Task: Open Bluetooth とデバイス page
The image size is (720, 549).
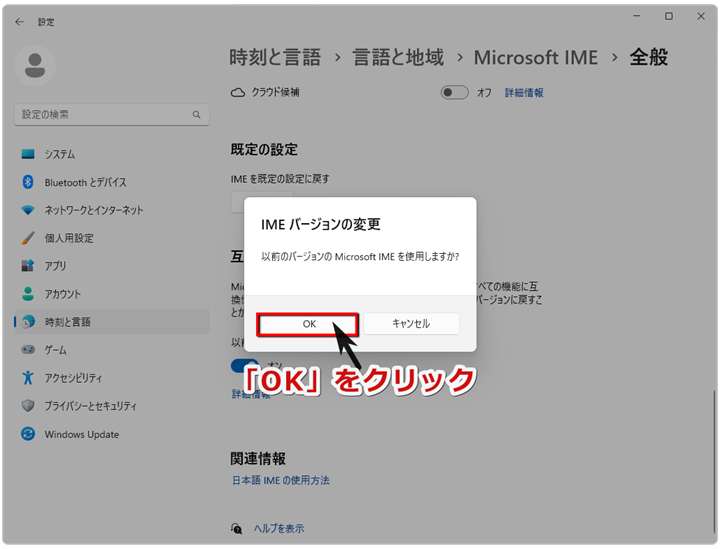Action: [x=112, y=182]
